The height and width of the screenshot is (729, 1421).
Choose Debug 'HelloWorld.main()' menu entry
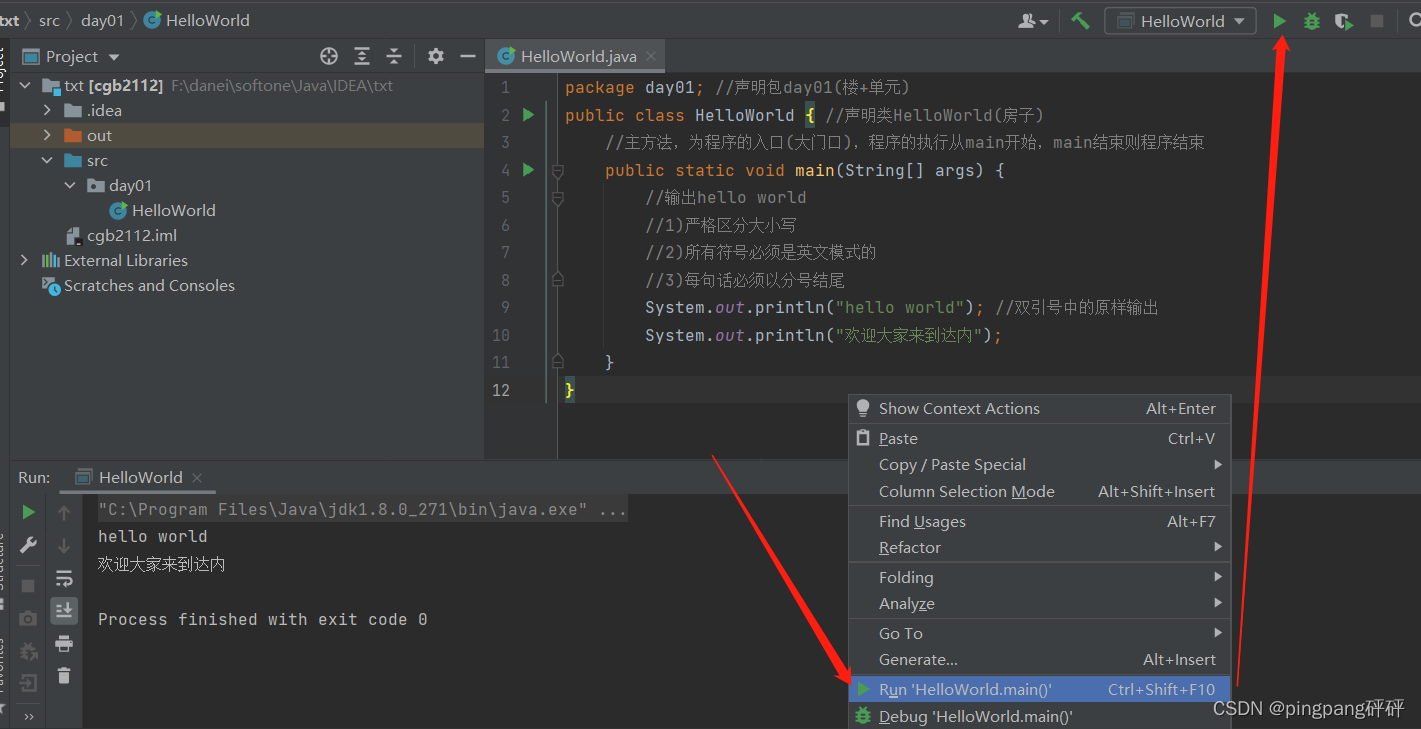tap(1039, 716)
